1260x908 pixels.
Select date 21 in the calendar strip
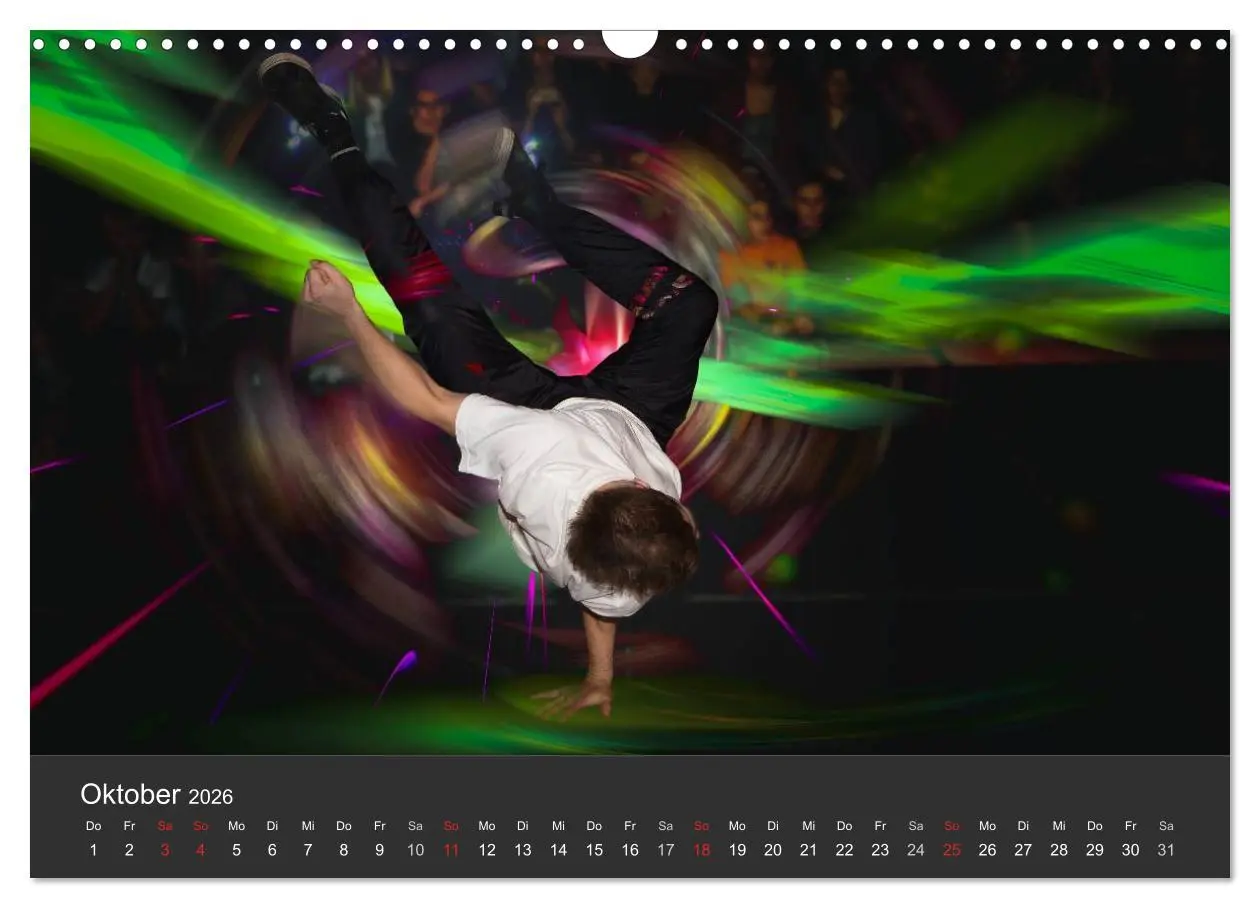(x=809, y=850)
